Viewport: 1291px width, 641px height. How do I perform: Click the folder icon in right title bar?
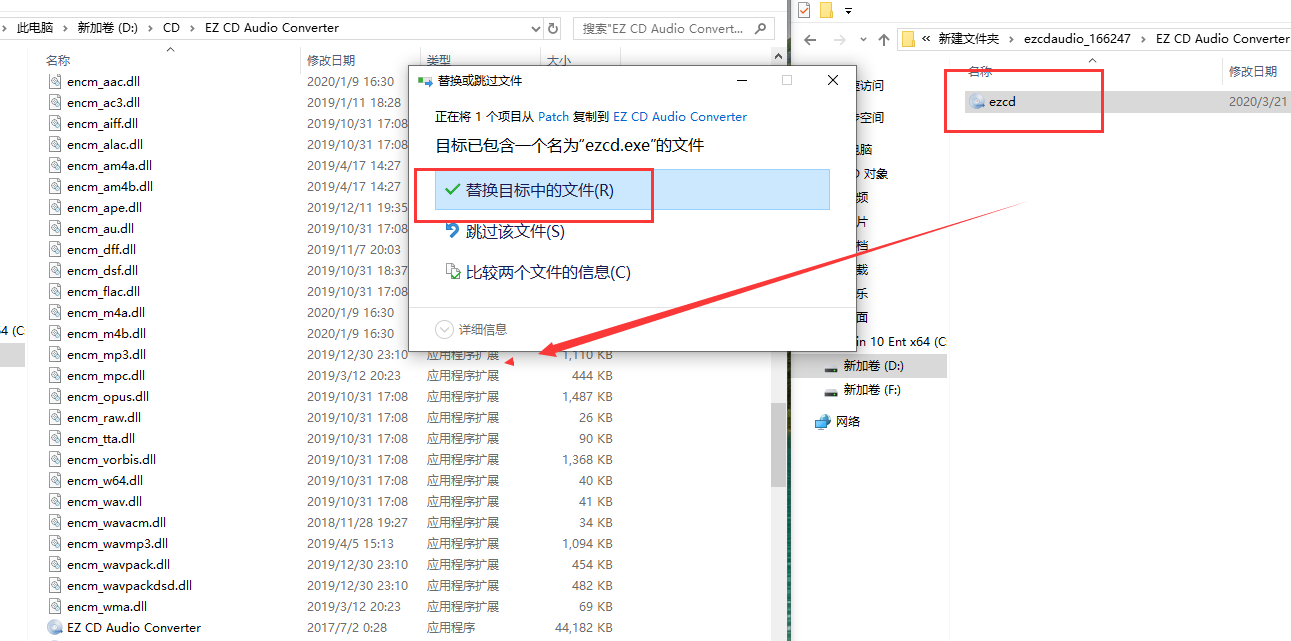[826, 10]
